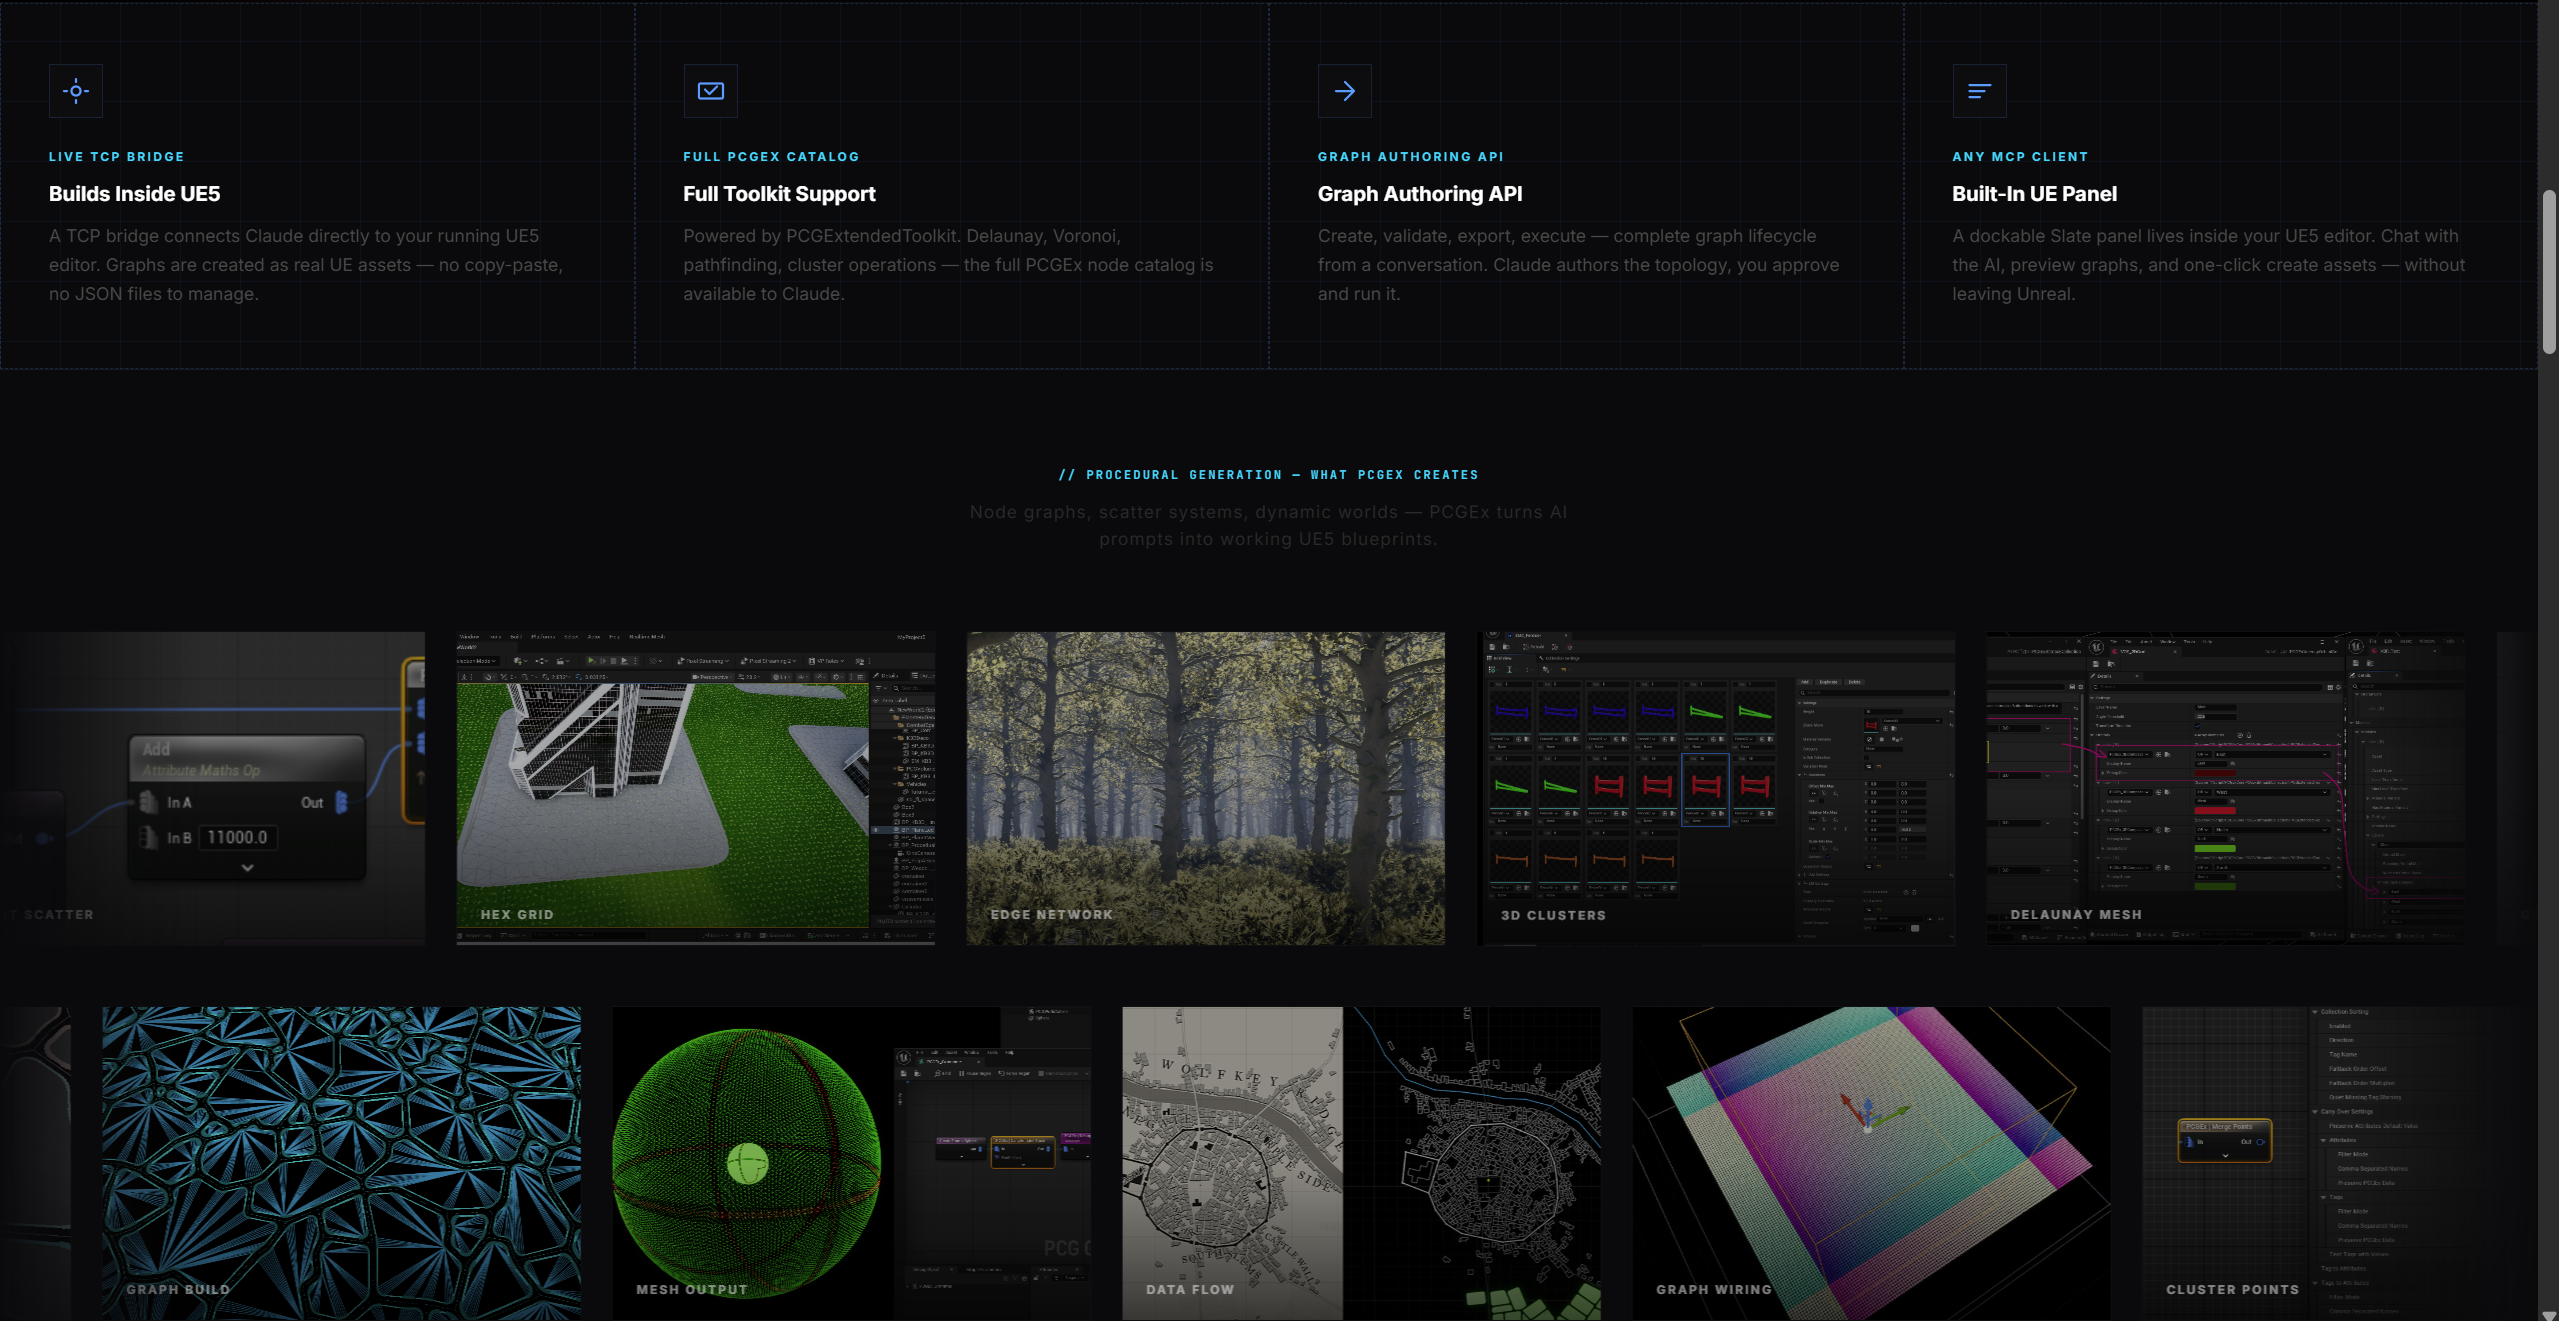Click the Builds Inside UE5 heading
Image resolution: width=2559 pixels, height=1321 pixels.
pyautogui.click(x=134, y=194)
